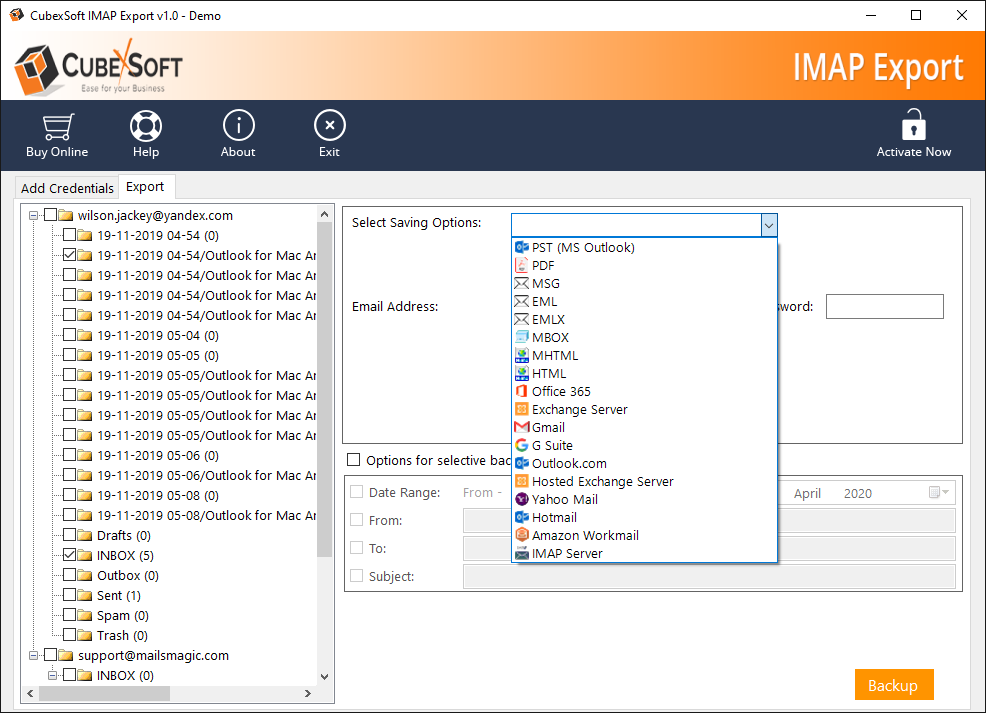Click the password input field
Screen dimensions: 986x713
point(884,306)
